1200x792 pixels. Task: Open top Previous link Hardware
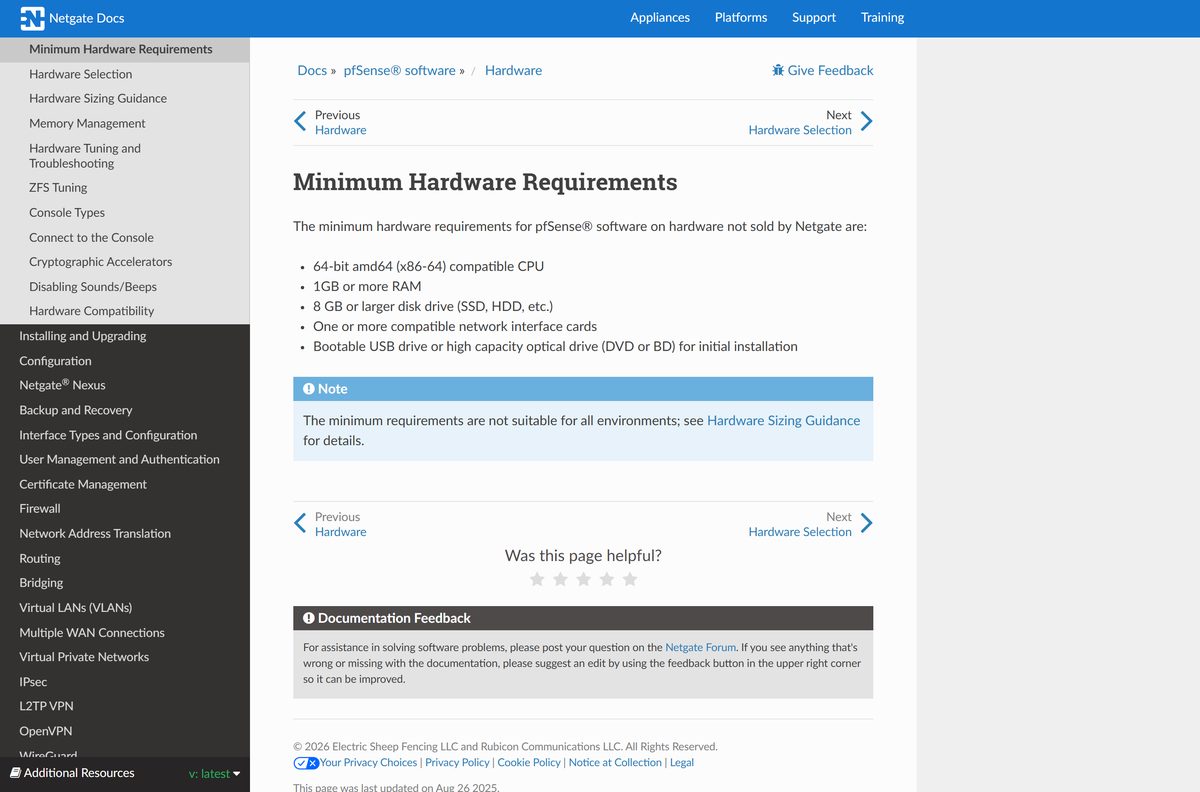pyautogui.click(x=340, y=130)
